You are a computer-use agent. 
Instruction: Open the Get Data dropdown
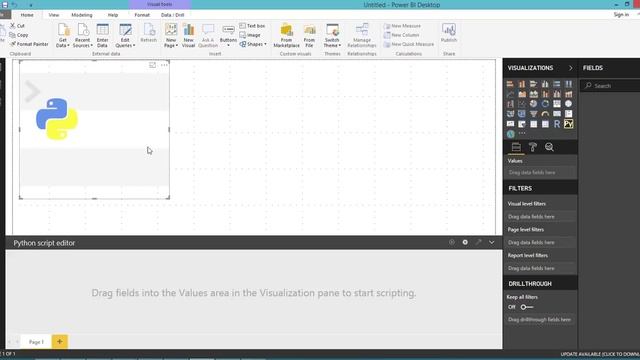62,36
